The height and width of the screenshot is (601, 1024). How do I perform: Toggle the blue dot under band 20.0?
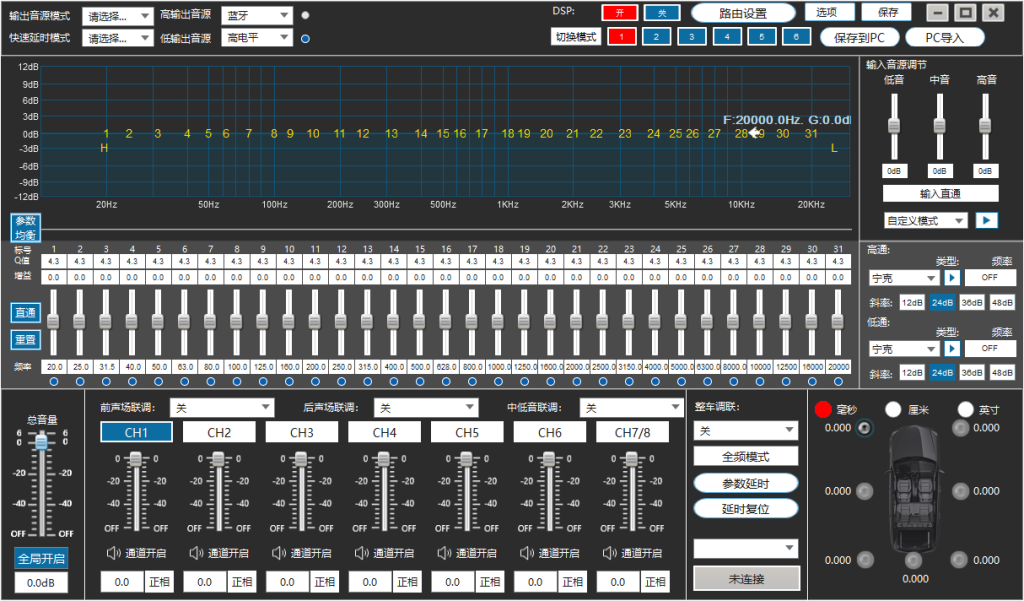point(54,382)
